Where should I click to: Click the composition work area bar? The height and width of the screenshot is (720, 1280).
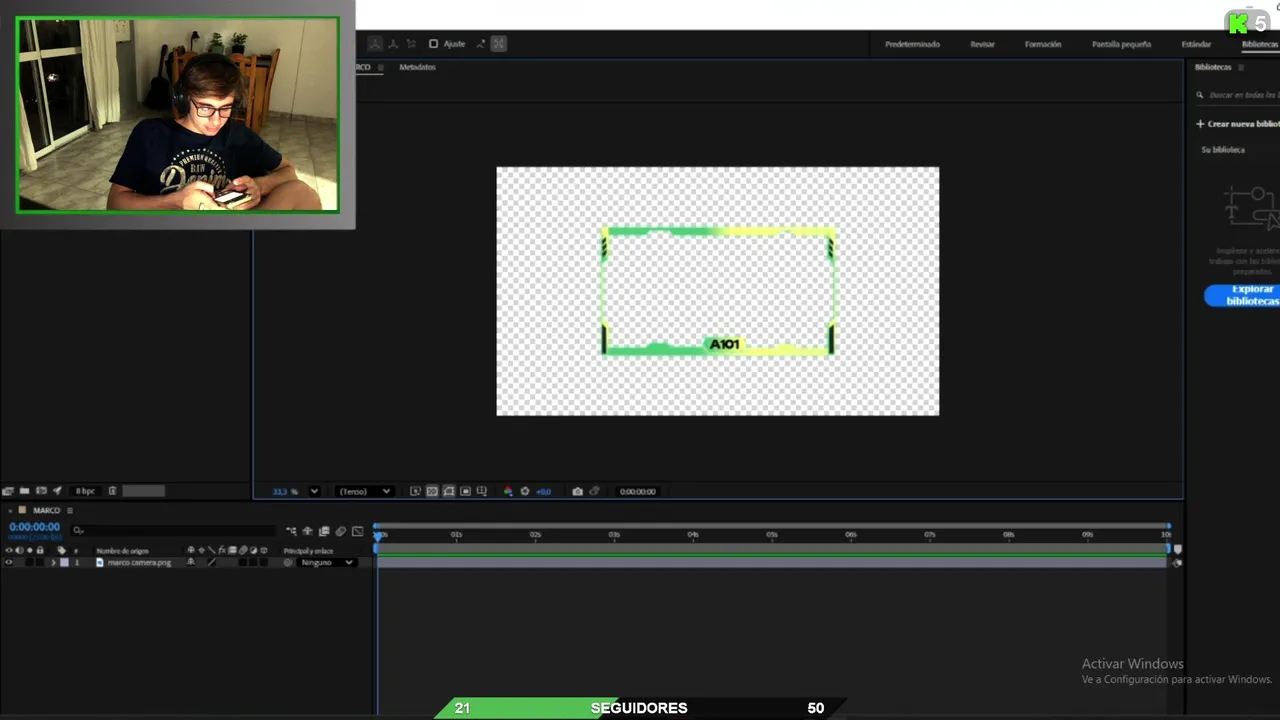click(x=772, y=549)
